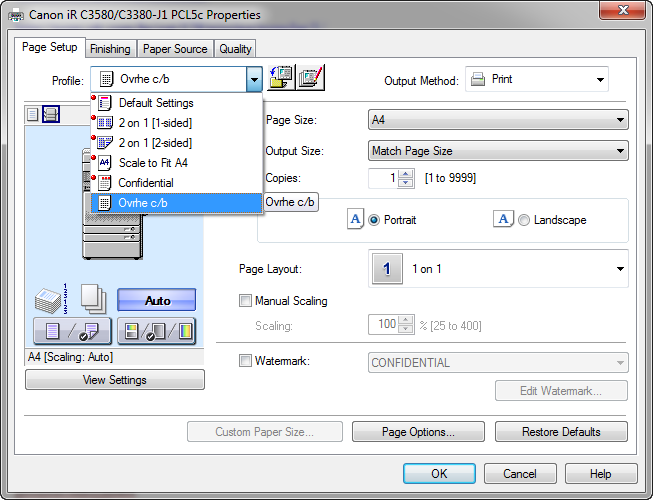Viewport: 653px width, 500px height.
Task: Click the Copies number field
Action: 383,179
